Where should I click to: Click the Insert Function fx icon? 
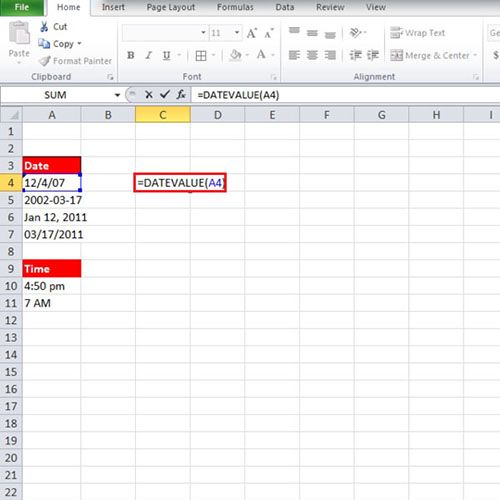coord(181,95)
